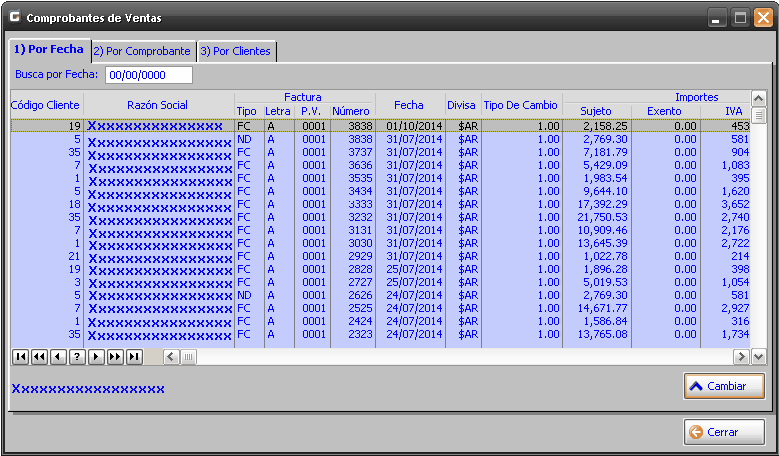Click the P.V. column header
The width and height of the screenshot is (779, 456).
(311, 111)
